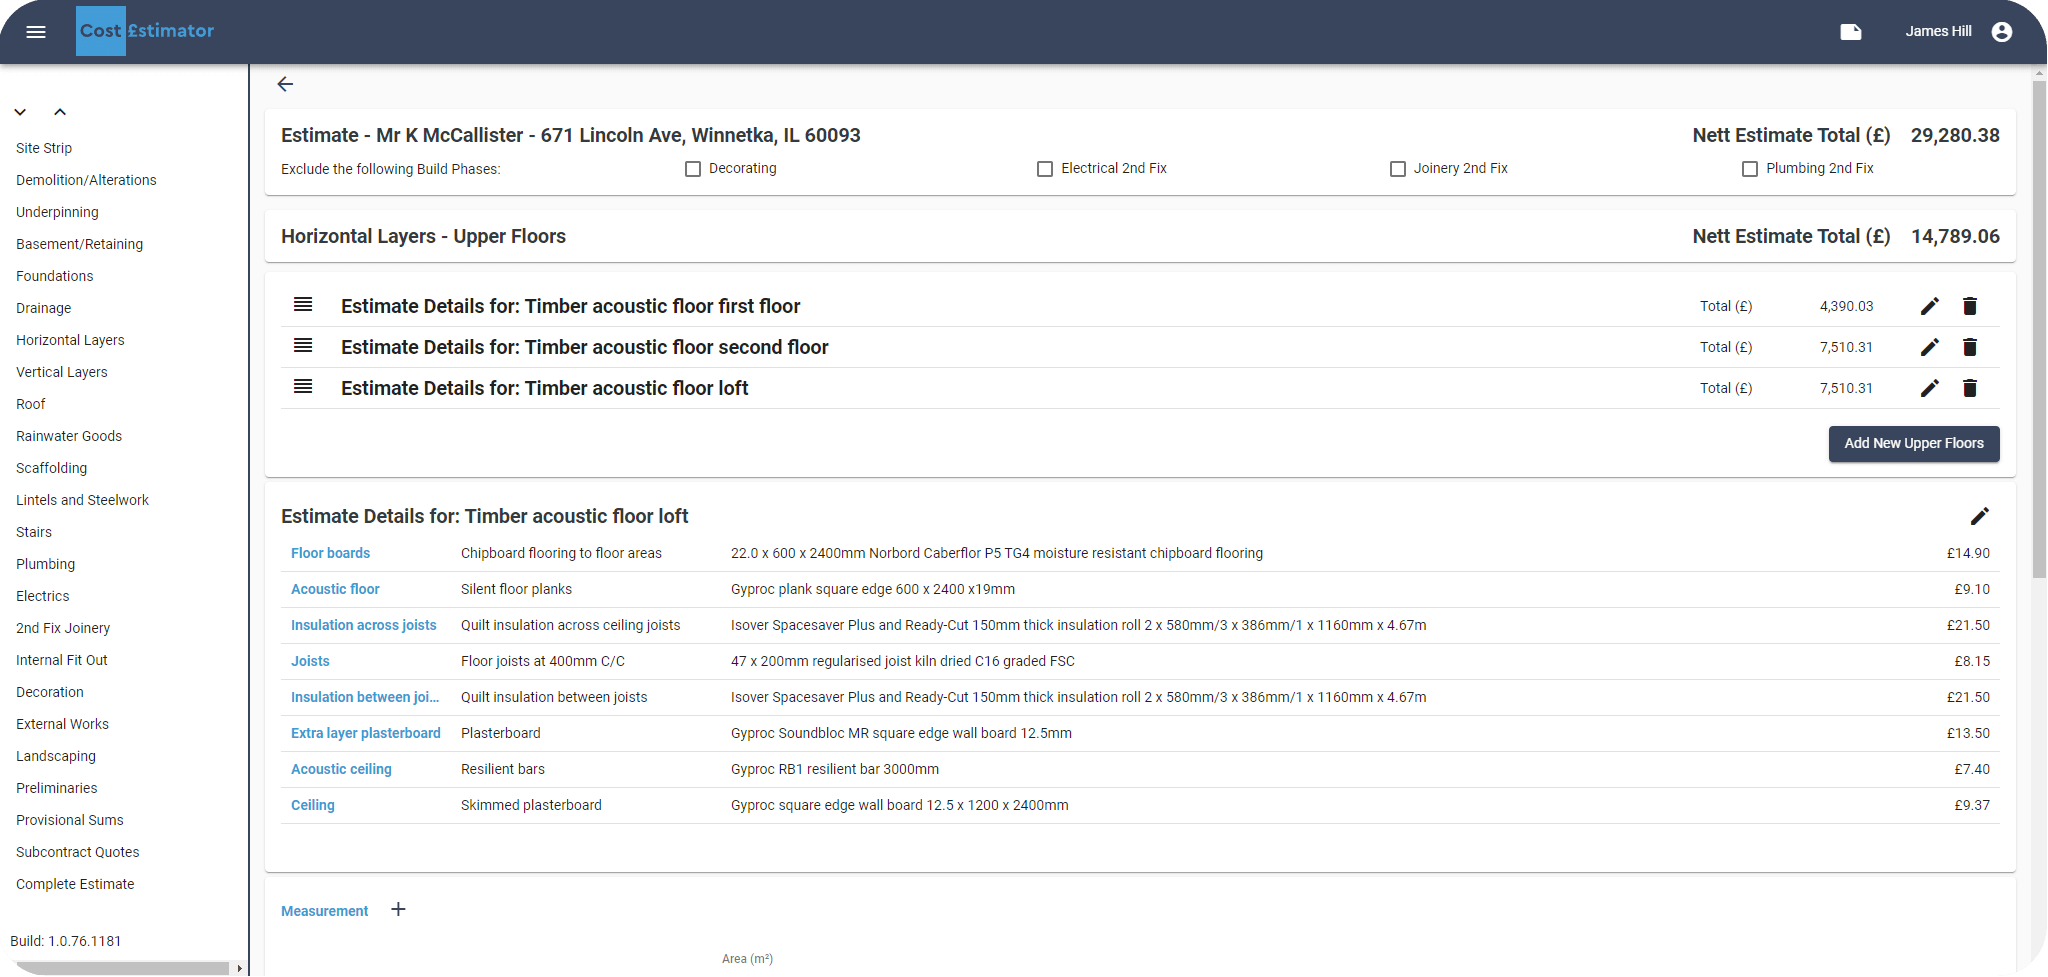Open Preliminaries in sidebar
The height and width of the screenshot is (977, 2048).
tap(57, 788)
